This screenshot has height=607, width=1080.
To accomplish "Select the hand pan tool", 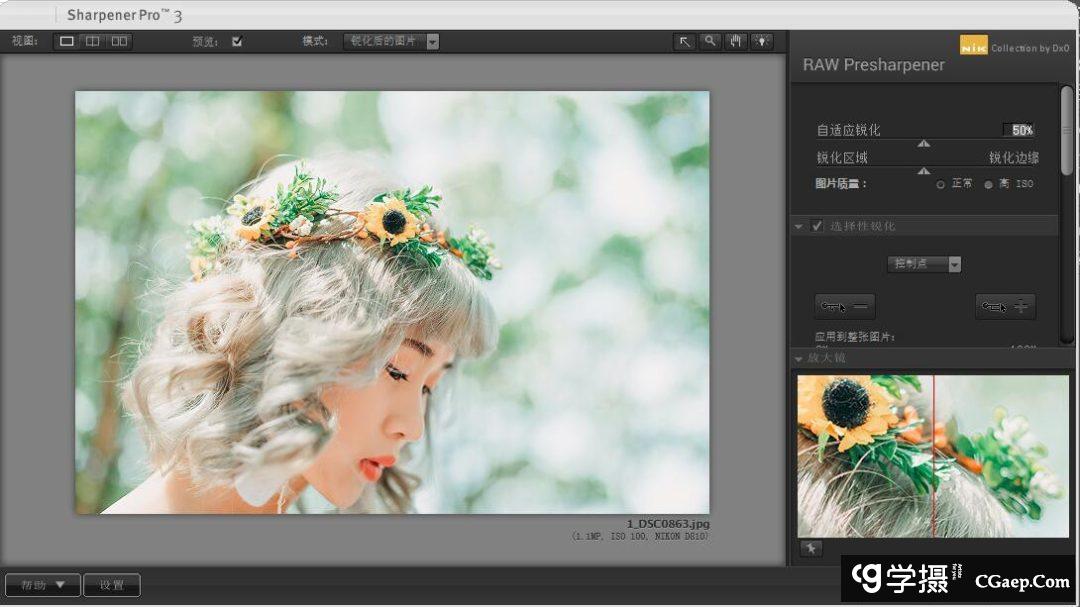I will coord(736,41).
